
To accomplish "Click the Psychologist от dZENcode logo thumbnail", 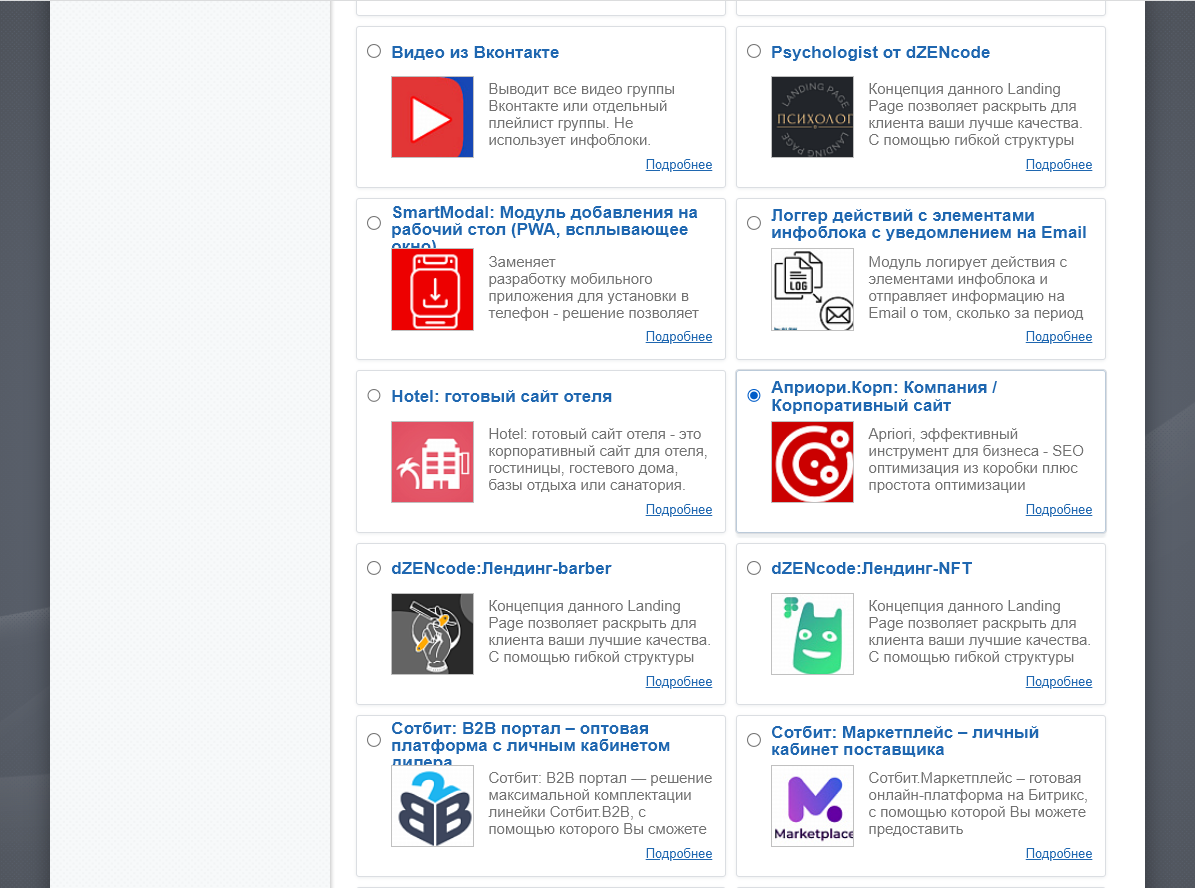I will [x=812, y=117].
